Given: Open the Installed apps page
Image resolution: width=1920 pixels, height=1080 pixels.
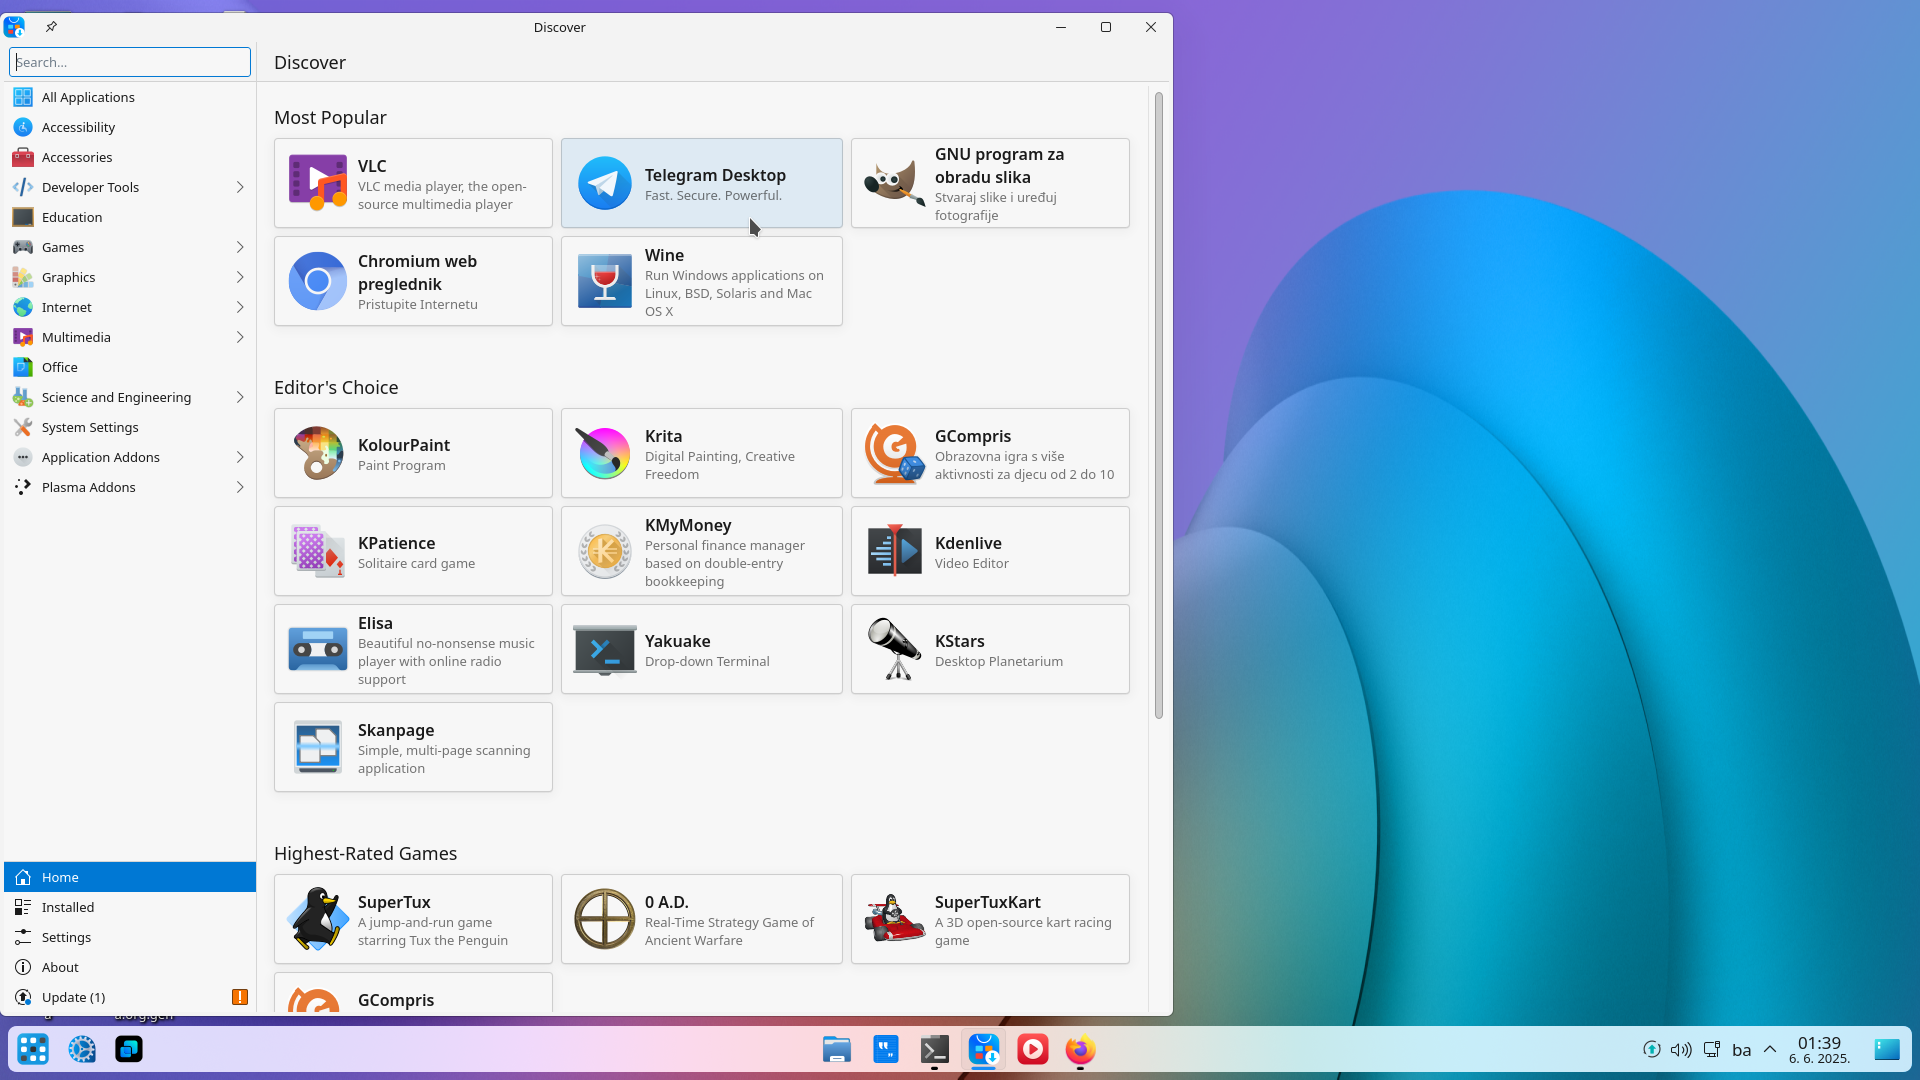Looking at the screenshot, I should (x=130, y=907).
